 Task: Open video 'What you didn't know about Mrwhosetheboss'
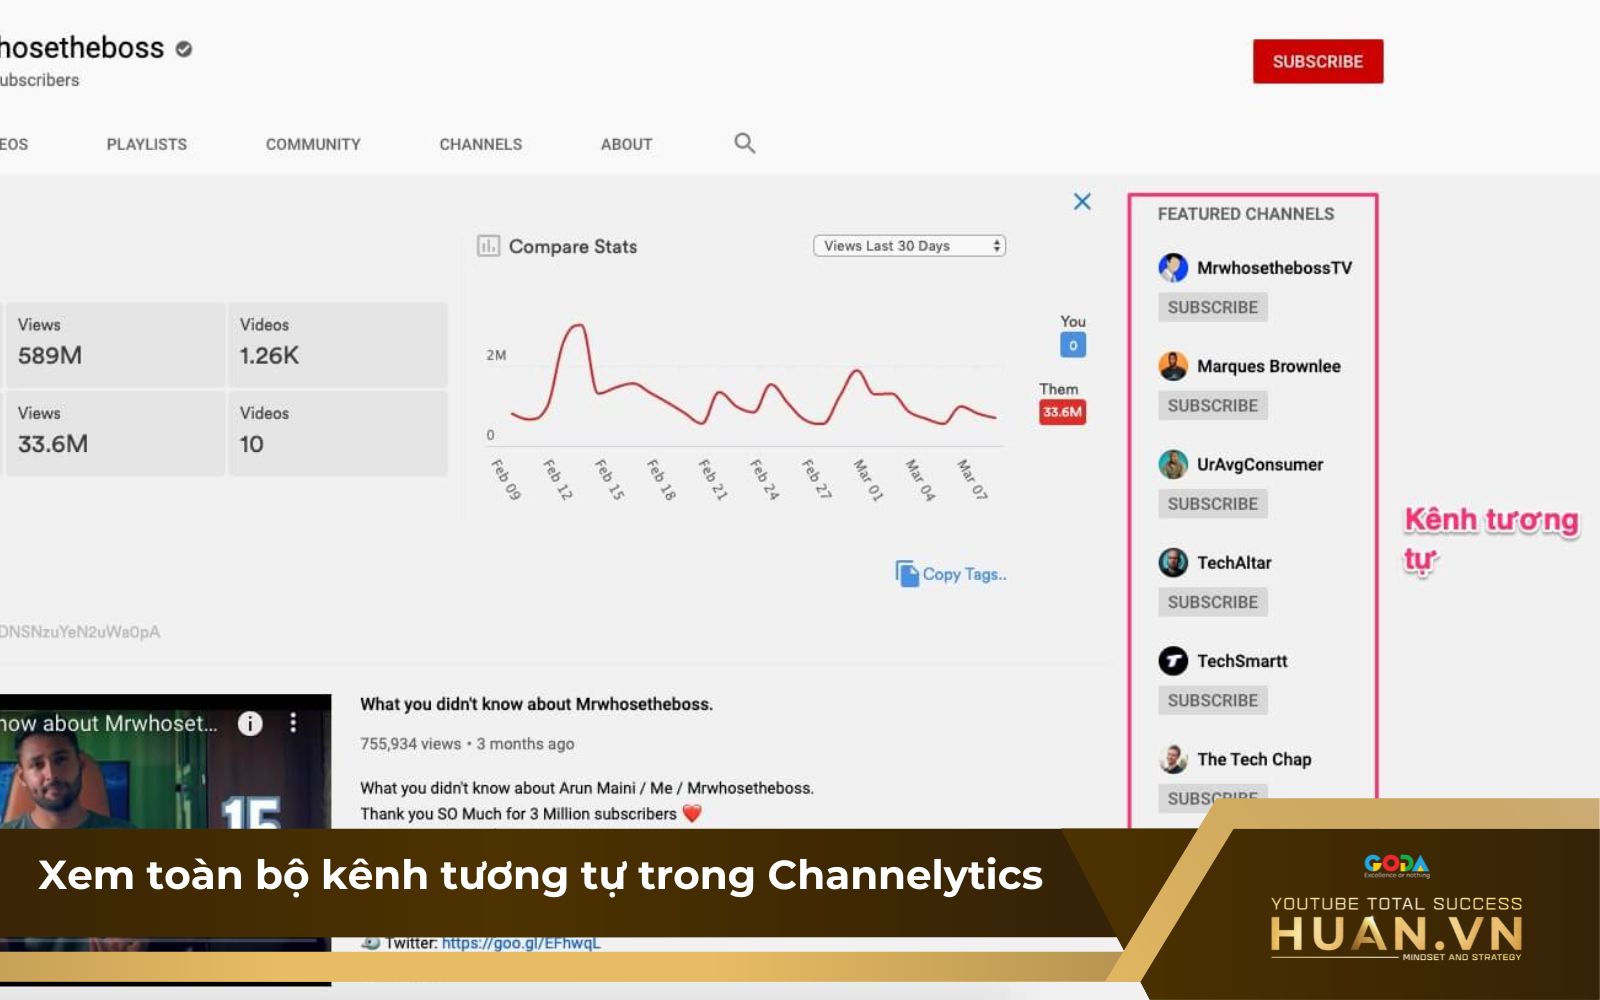pos(536,704)
